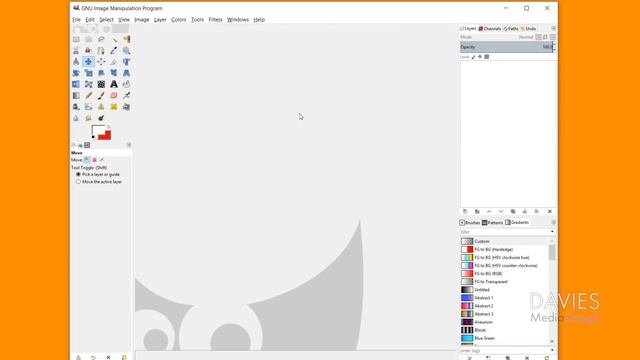Select the Scale tool
Viewport: 640px width, 360px height.
coord(88,73)
